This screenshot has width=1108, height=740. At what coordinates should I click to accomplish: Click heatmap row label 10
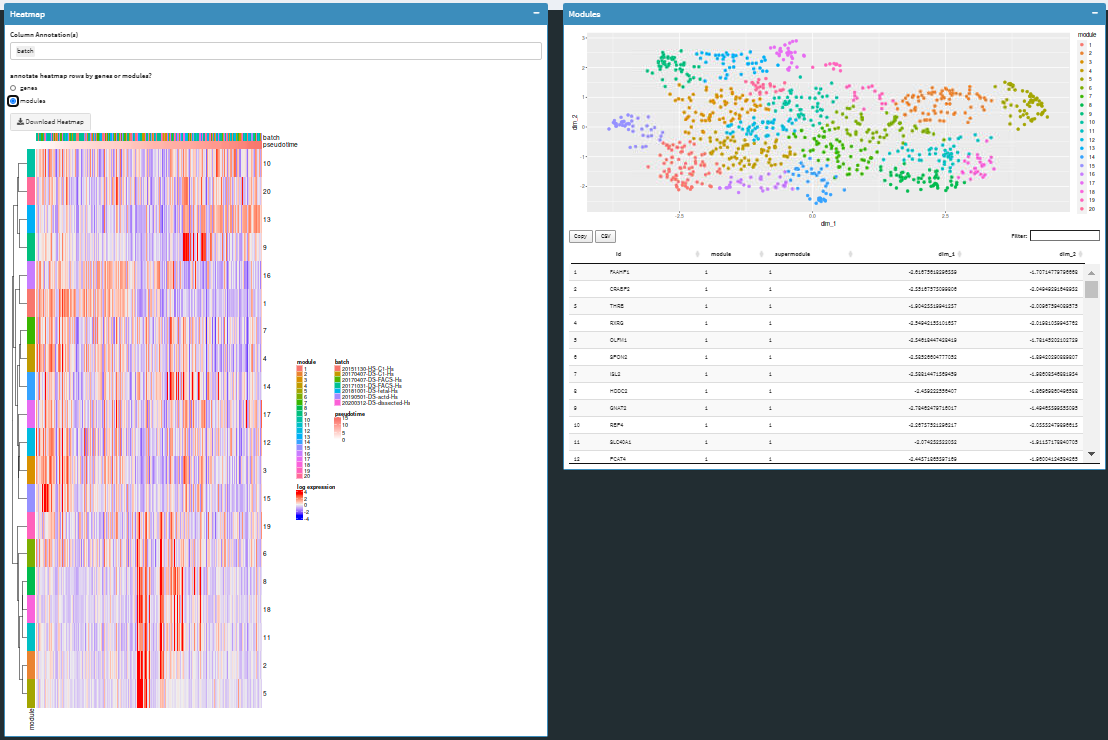[x=266, y=164]
